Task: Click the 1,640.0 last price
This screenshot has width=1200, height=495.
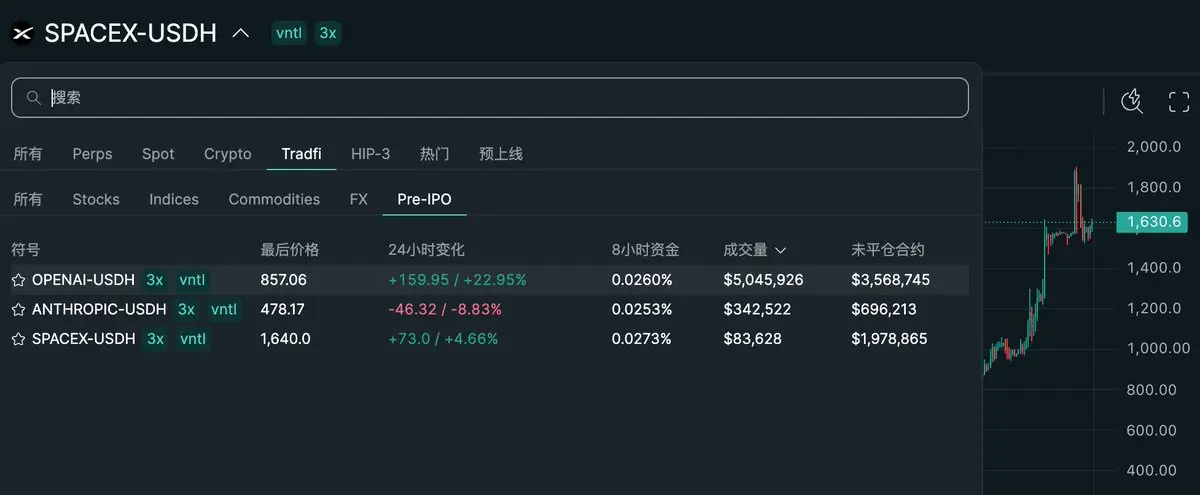Action: [286, 339]
